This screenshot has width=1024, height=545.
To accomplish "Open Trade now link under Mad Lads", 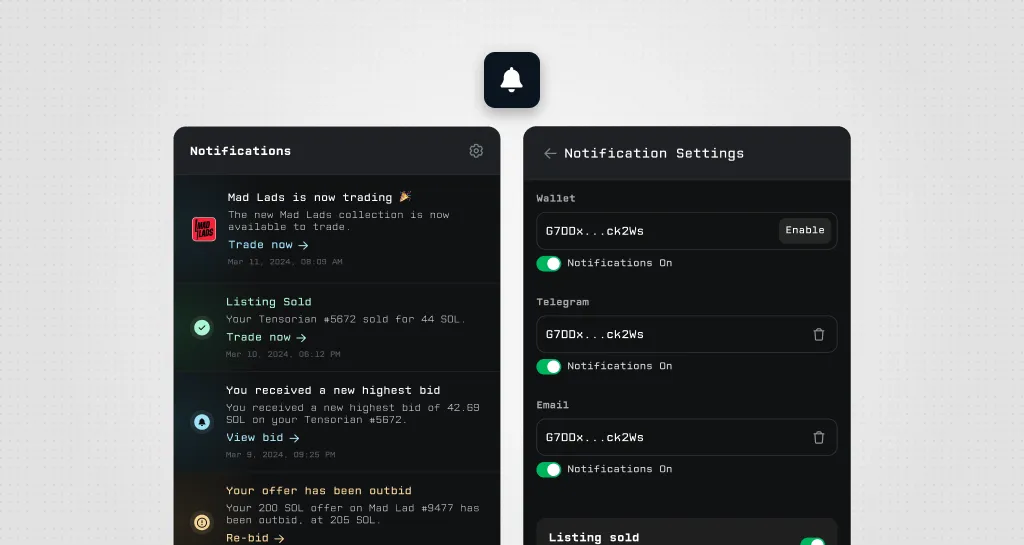I will pos(268,245).
